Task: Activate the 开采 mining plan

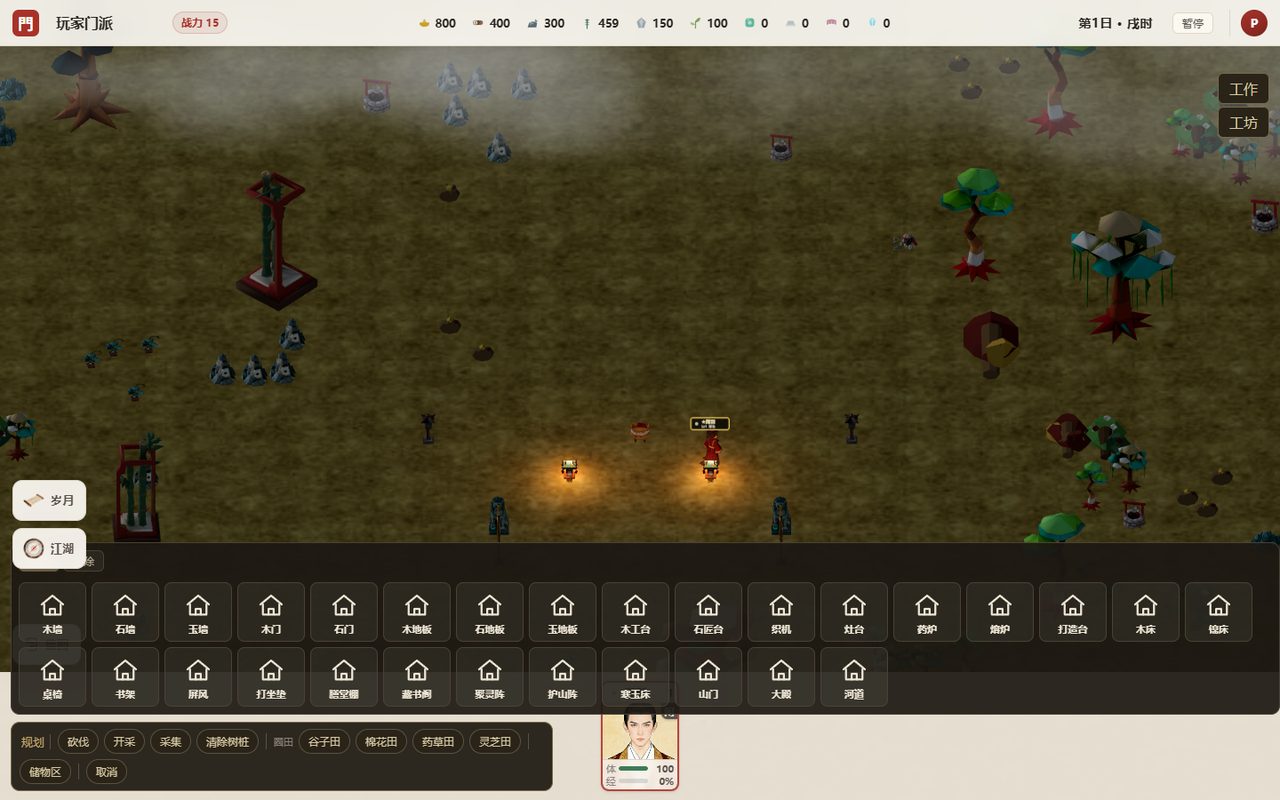Action: [x=124, y=742]
